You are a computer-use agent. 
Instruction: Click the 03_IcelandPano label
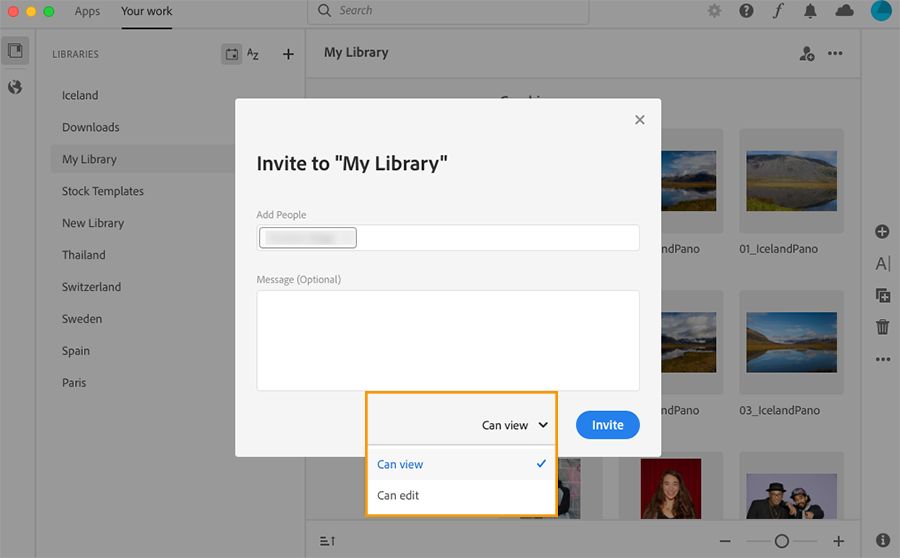[x=779, y=410]
